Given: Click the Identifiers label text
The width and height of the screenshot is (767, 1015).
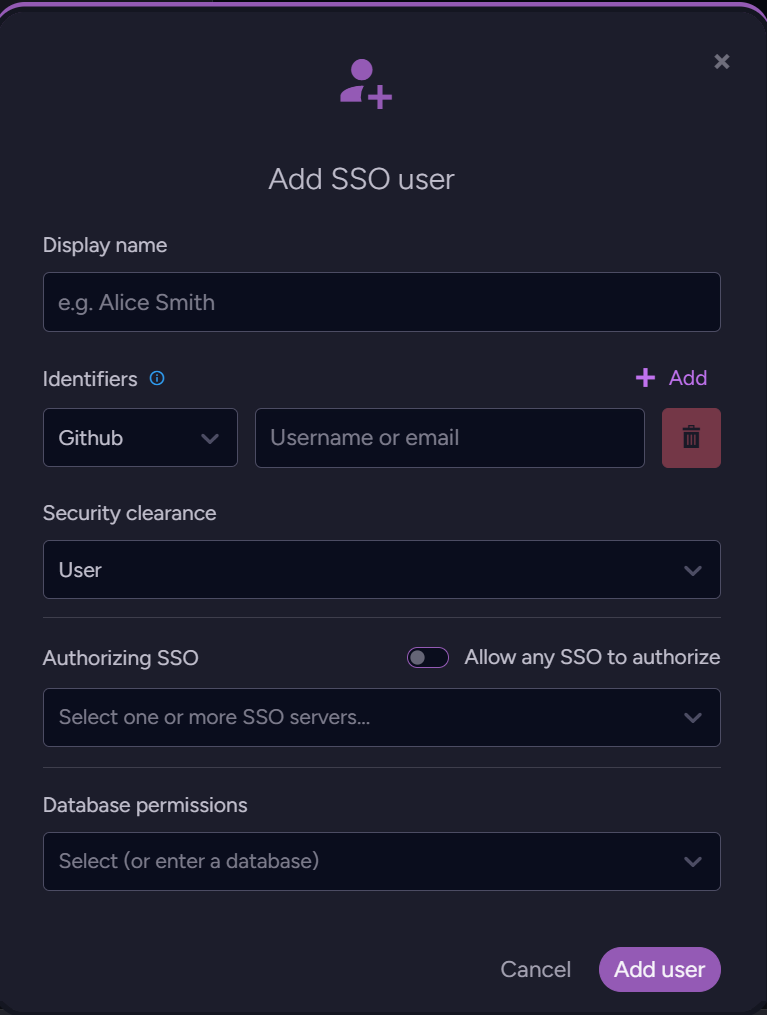Looking at the screenshot, I should [90, 379].
